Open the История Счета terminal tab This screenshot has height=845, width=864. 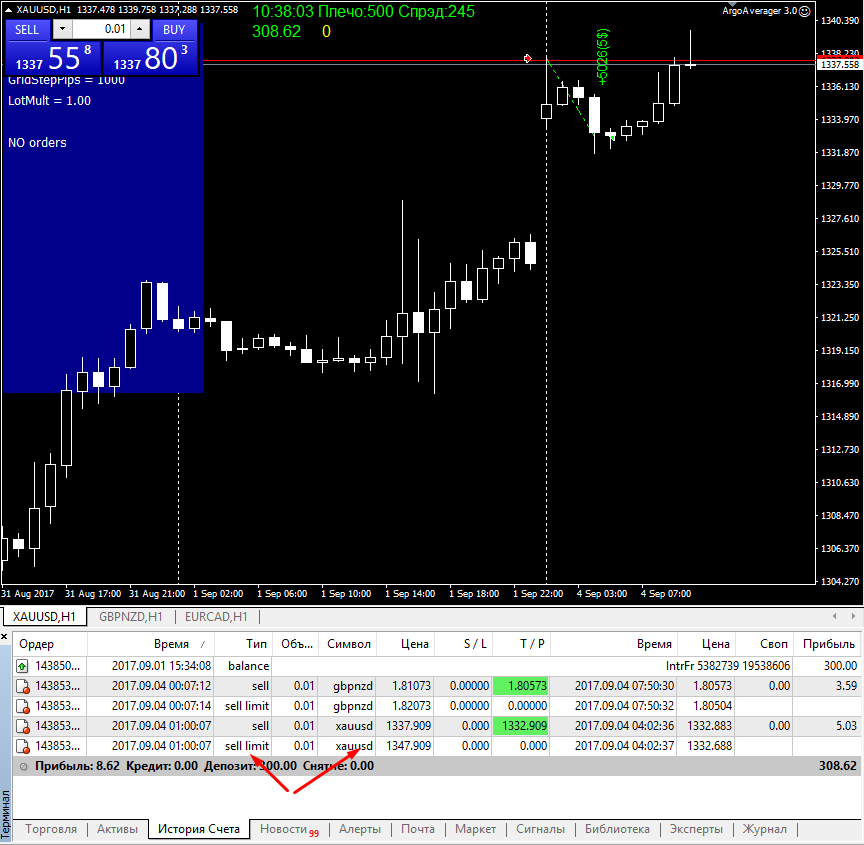pyautogui.click(x=198, y=829)
